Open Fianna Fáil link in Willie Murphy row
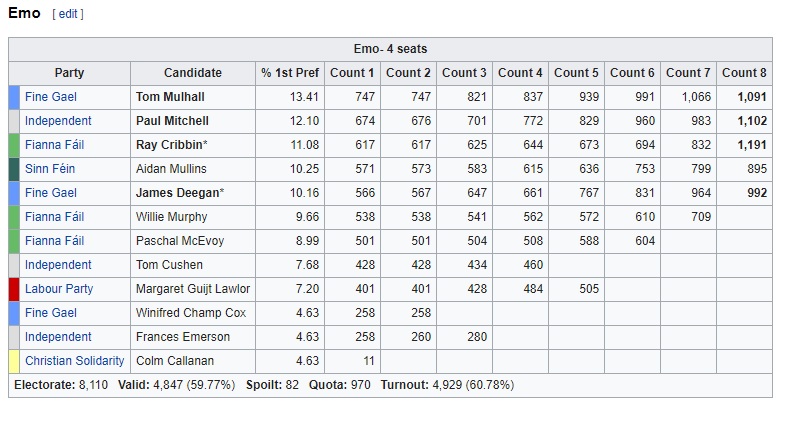Image resolution: width=794 pixels, height=423 pixels. [55, 217]
